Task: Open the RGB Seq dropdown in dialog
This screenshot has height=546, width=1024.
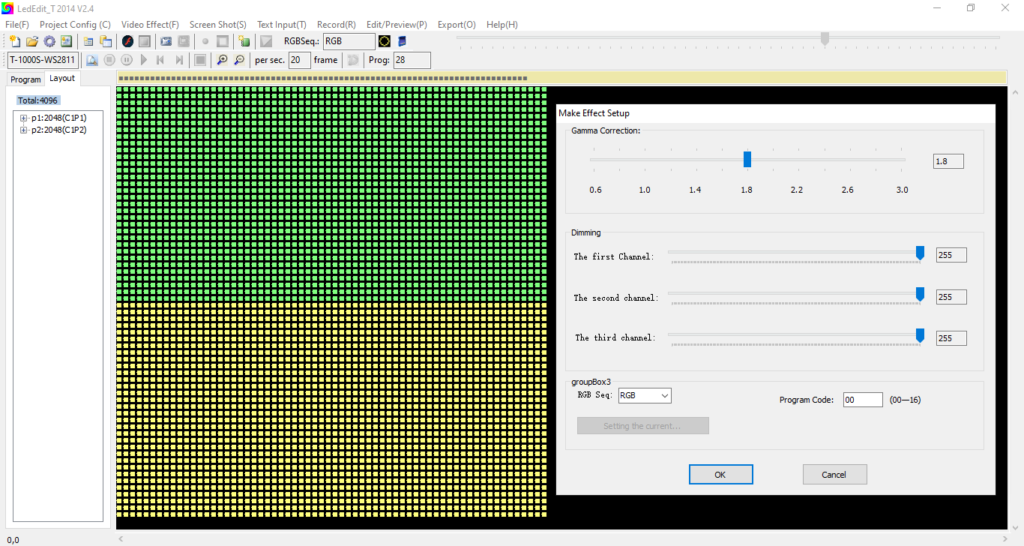Action: pyautogui.click(x=645, y=395)
